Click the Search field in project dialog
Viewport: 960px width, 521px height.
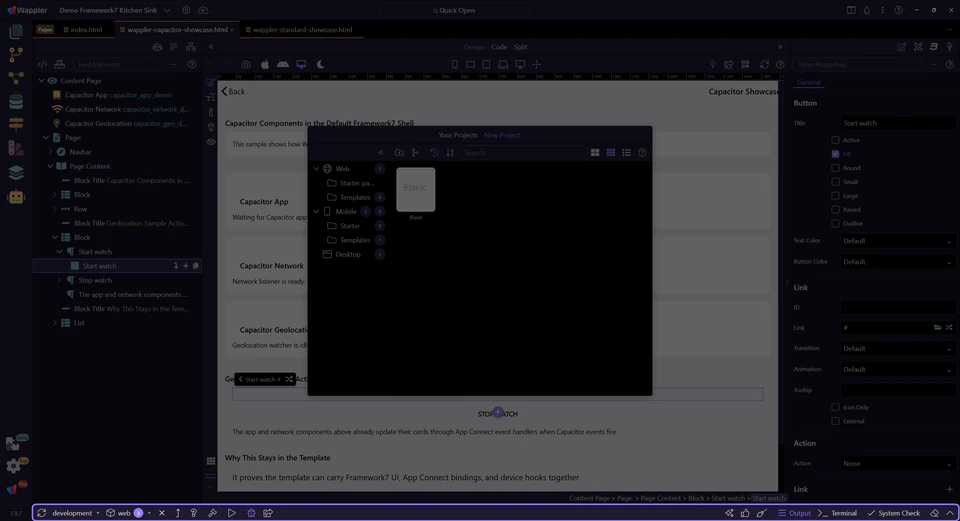[522, 152]
